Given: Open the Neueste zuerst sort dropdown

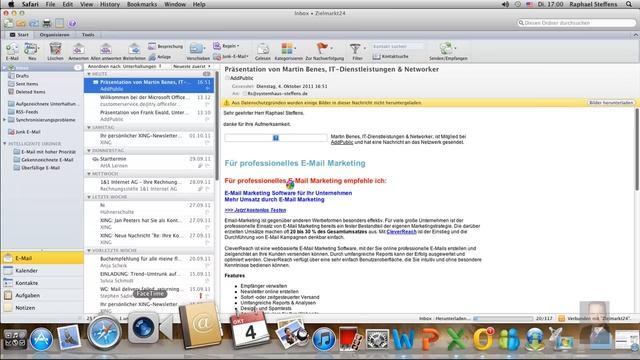Looking at the screenshot, I should pos(191,66).
